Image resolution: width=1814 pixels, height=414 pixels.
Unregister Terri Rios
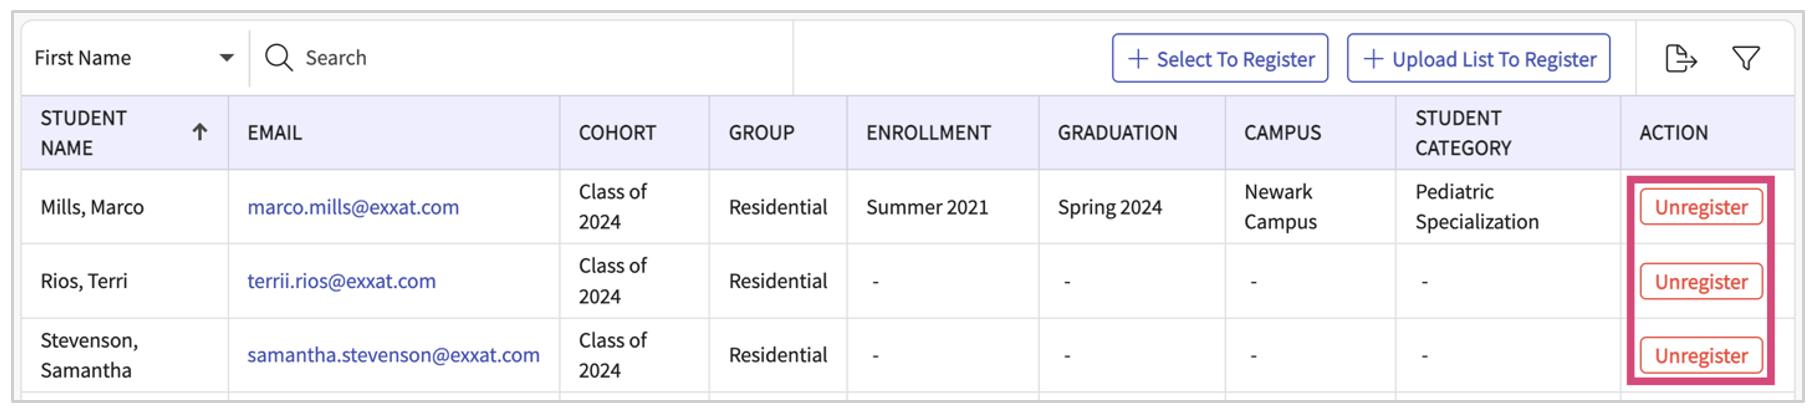click(x=1701, y=282)
